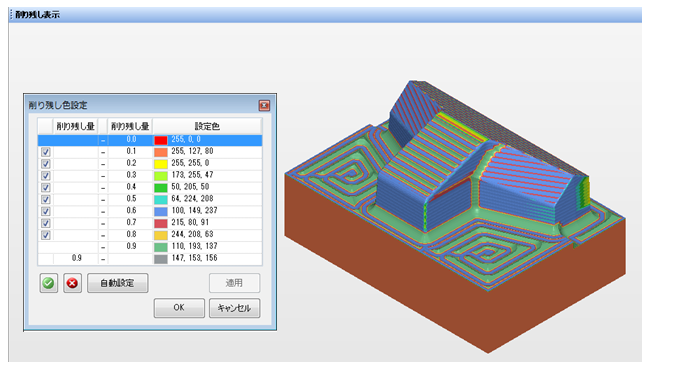Uncheck the 0.6 row checkbox

(x=46, y=211)
